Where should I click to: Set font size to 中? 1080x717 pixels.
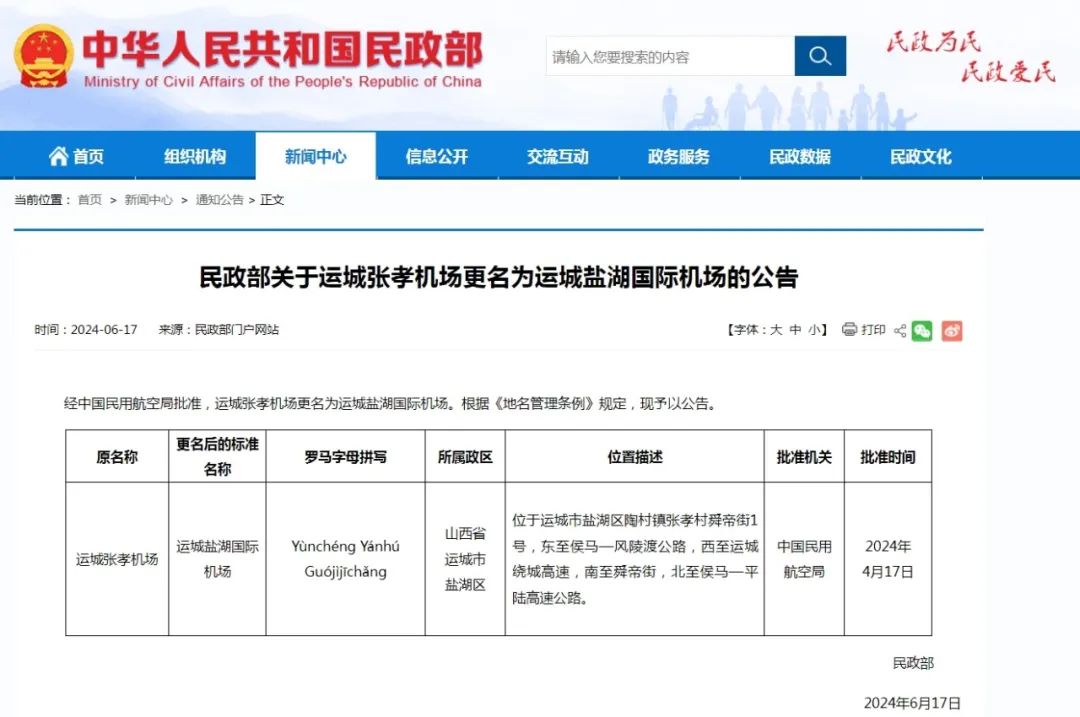[795, 330]
